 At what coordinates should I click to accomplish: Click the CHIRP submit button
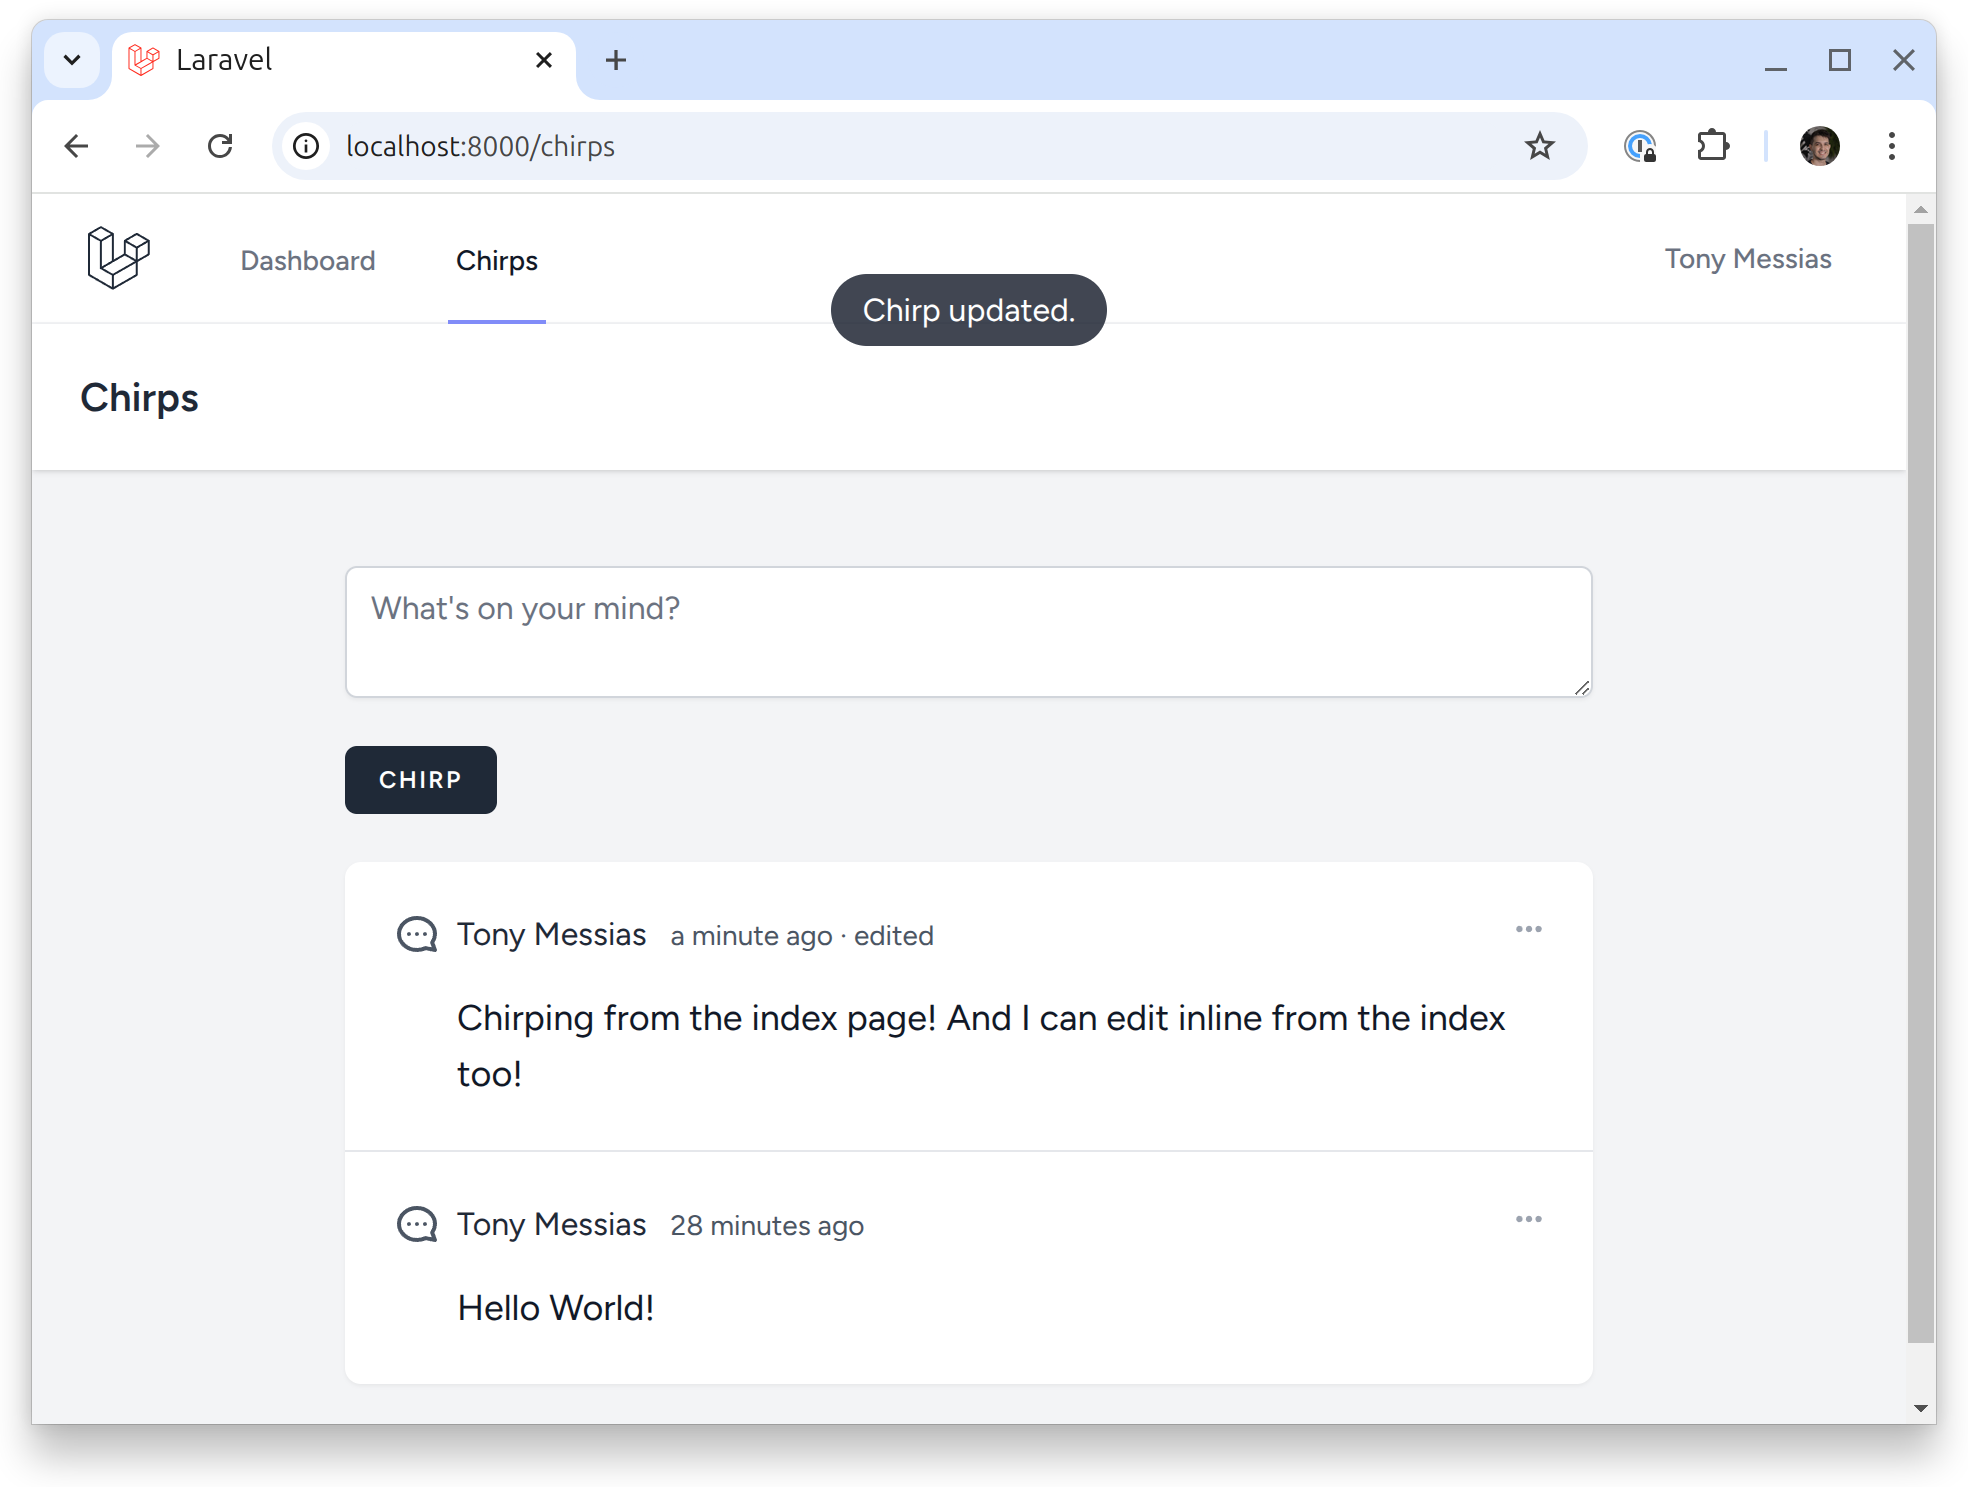[420, 778]
